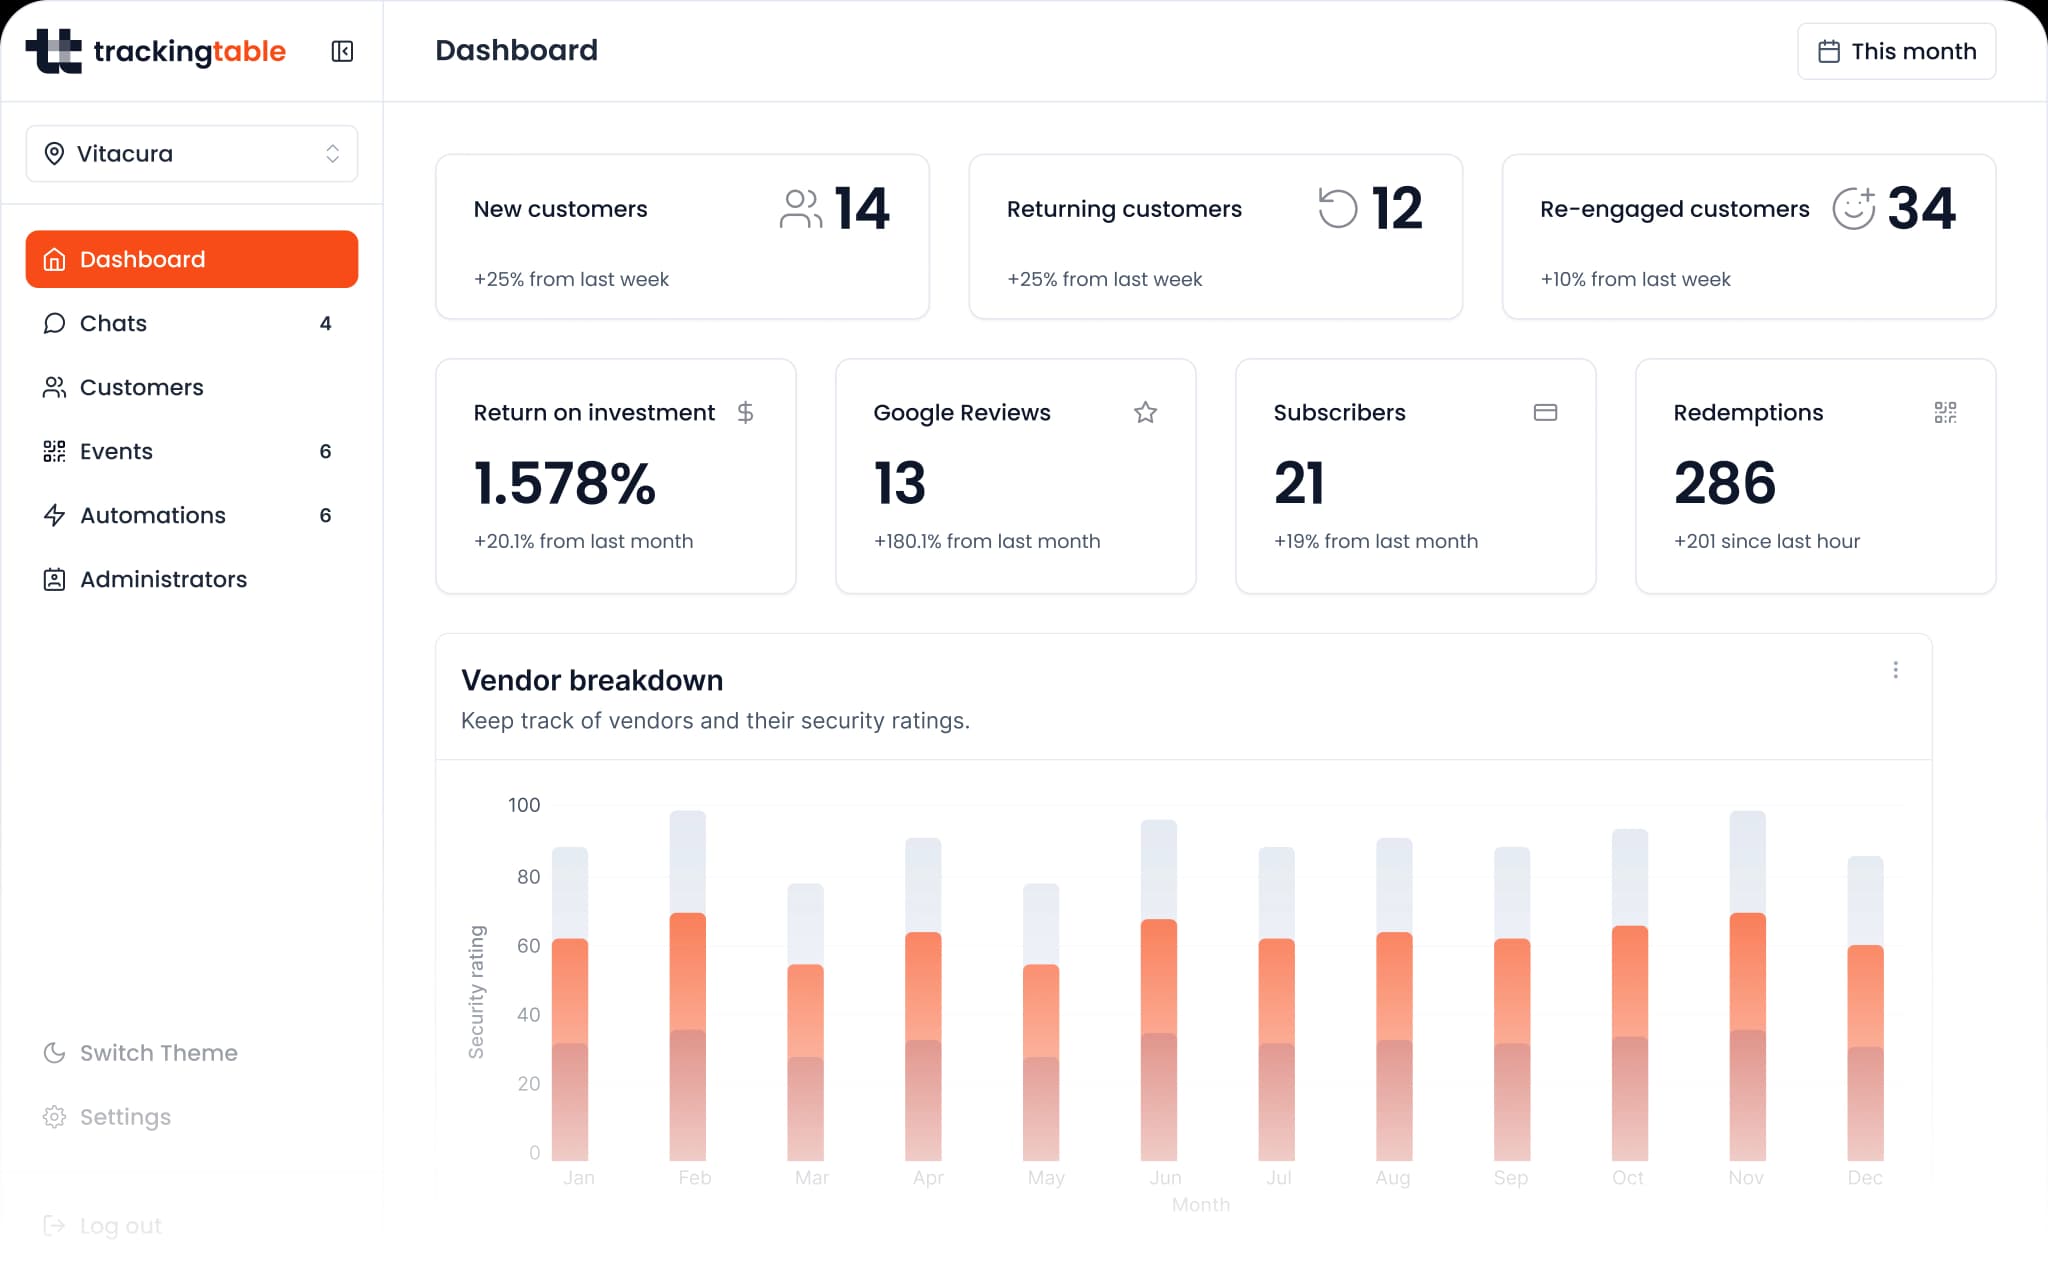Click '+201 since last hour' text

tap(1767, 541)
